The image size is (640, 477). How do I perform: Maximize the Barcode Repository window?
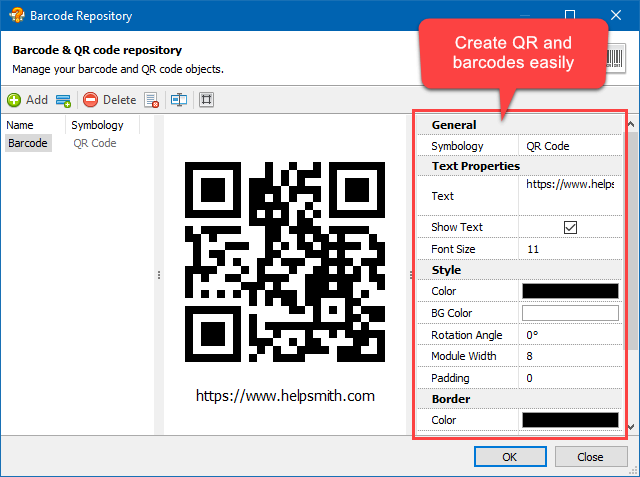tap(570, 16)
